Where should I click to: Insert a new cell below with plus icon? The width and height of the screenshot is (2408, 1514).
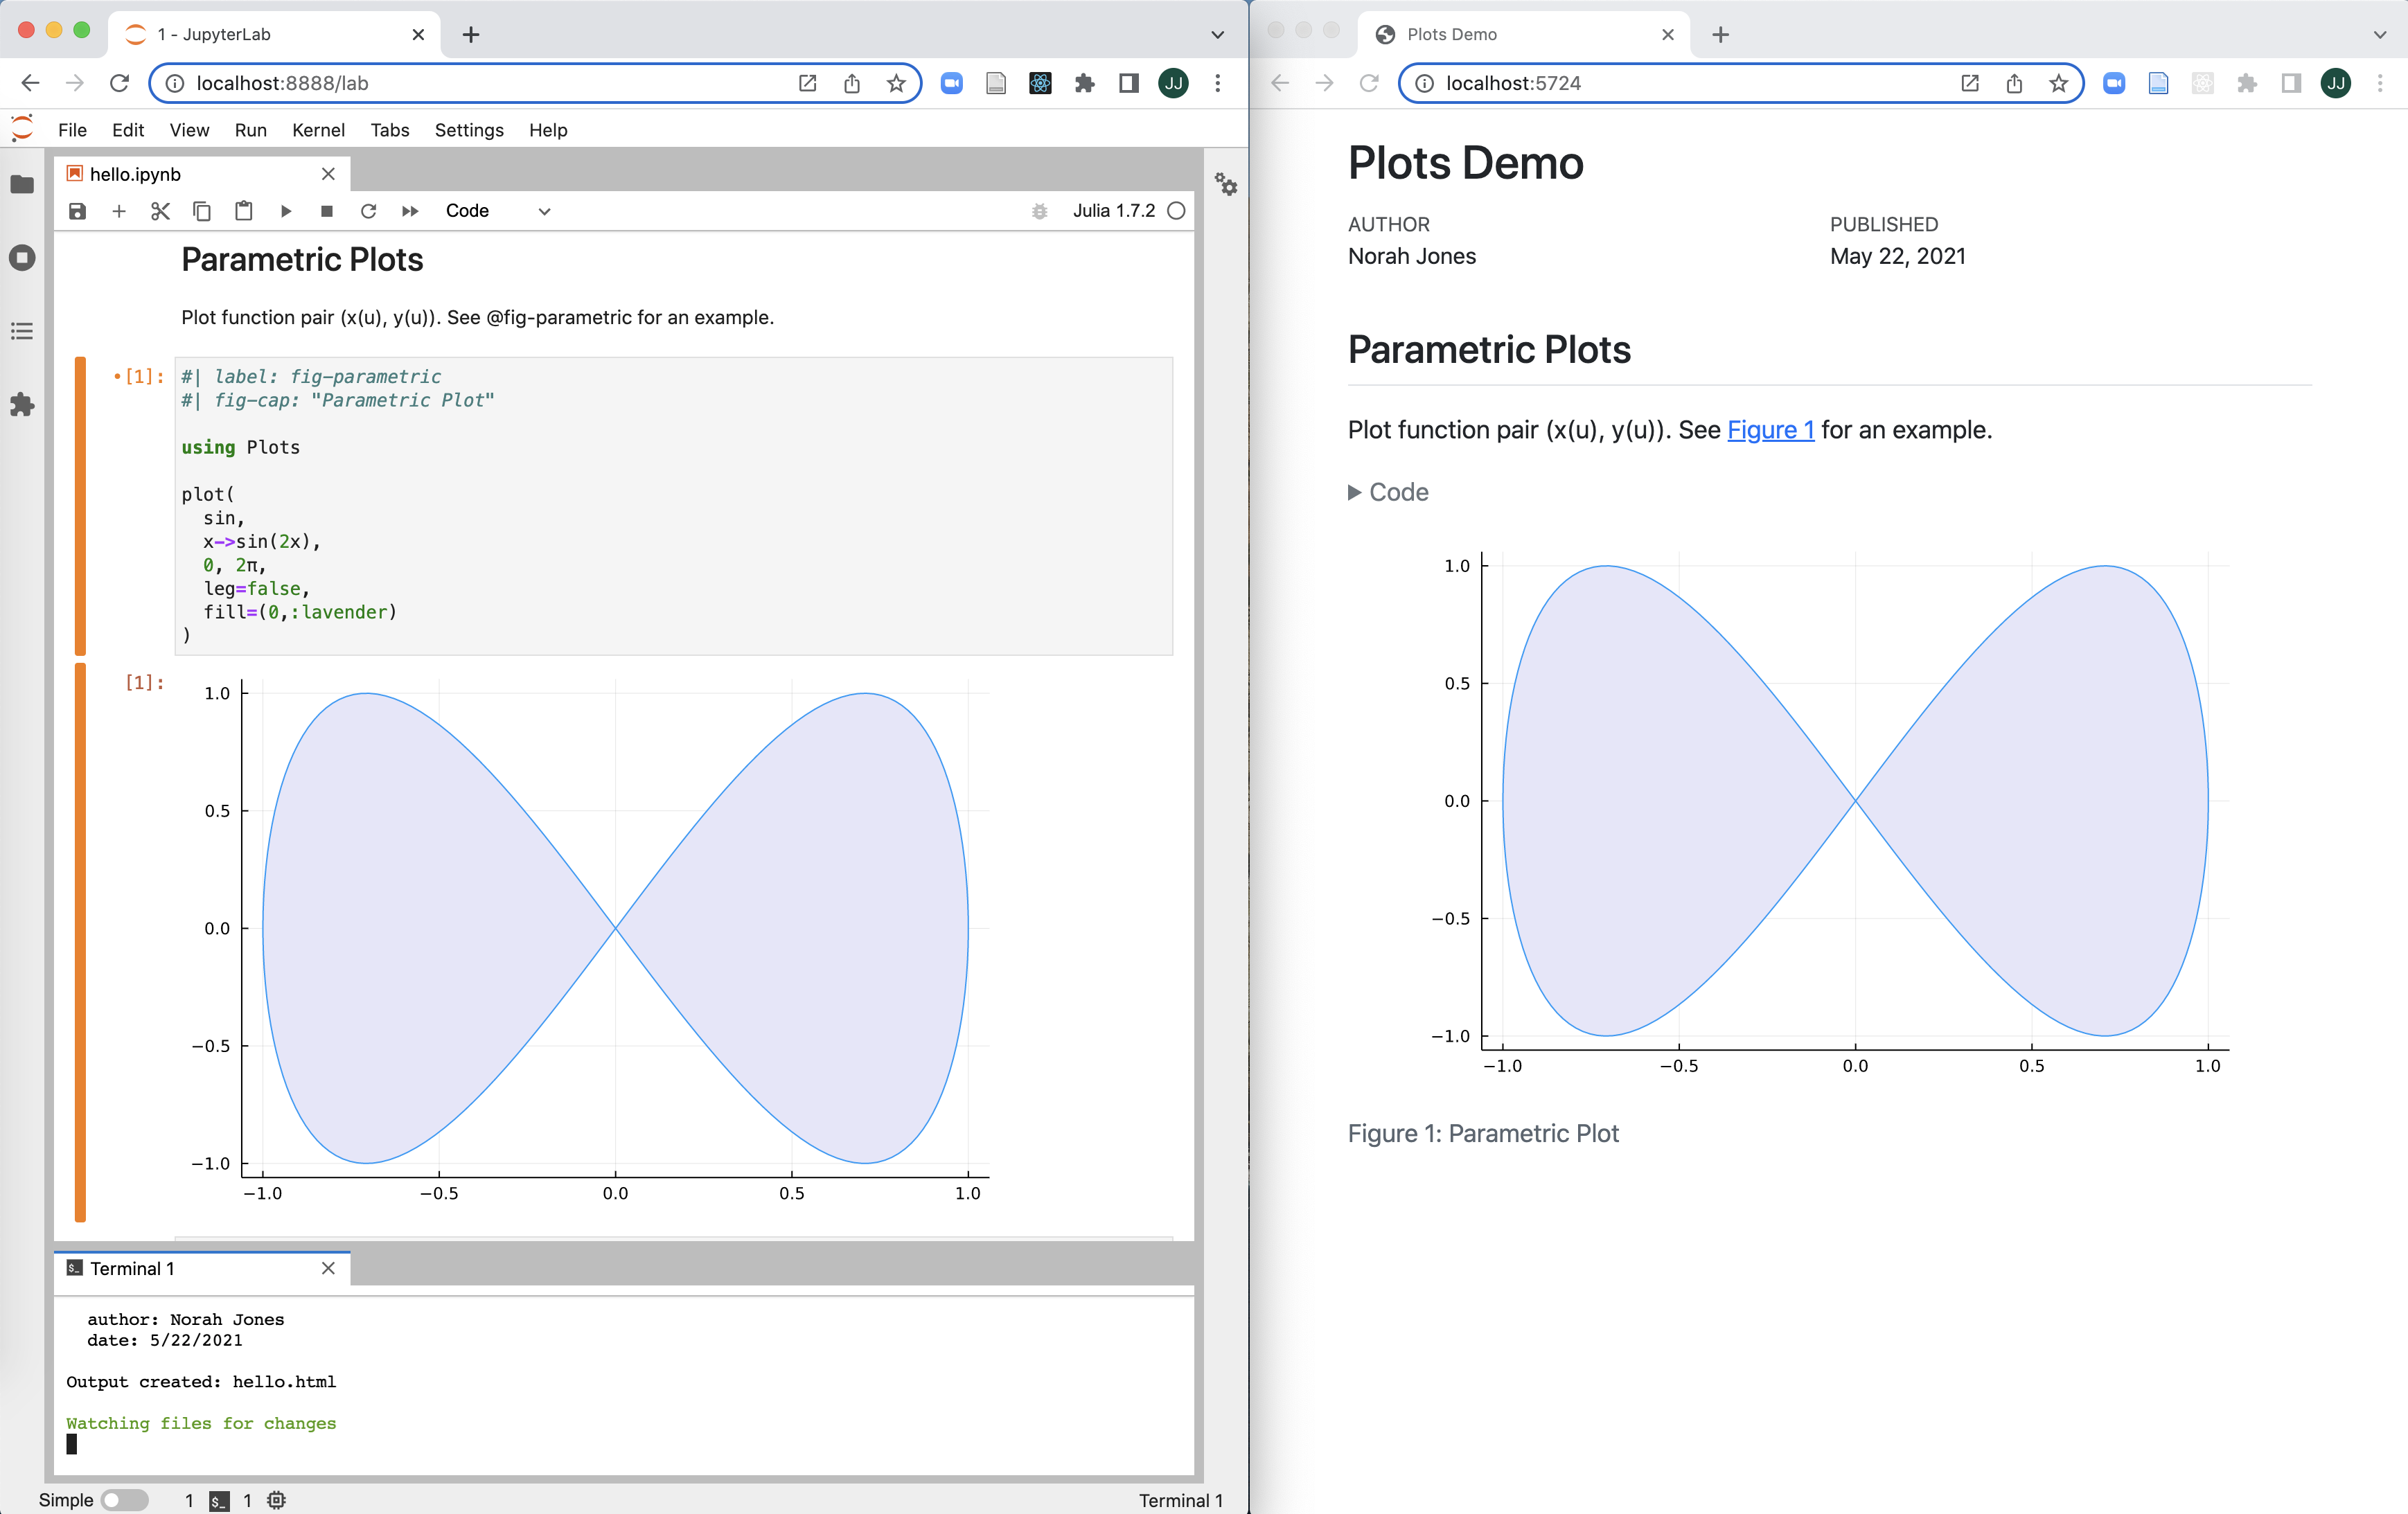tap(119, 211)
